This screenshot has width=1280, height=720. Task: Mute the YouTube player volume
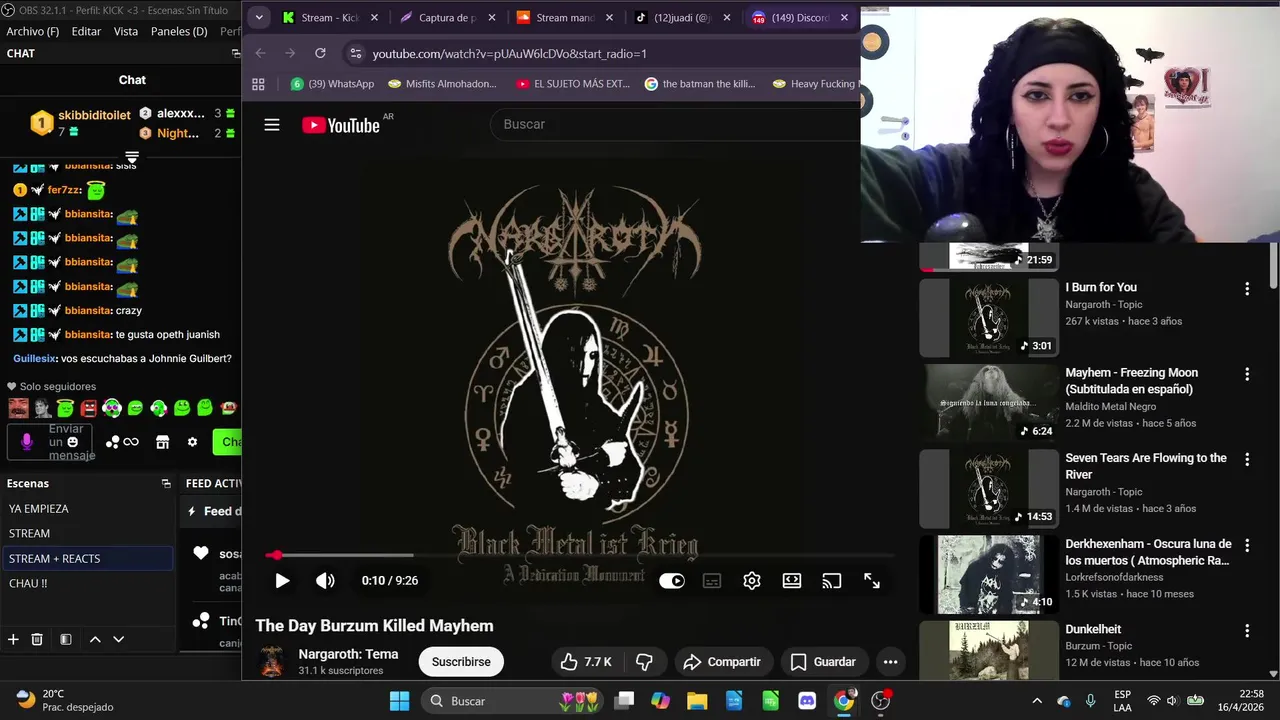pyautogui.click(x=325, y=581)
